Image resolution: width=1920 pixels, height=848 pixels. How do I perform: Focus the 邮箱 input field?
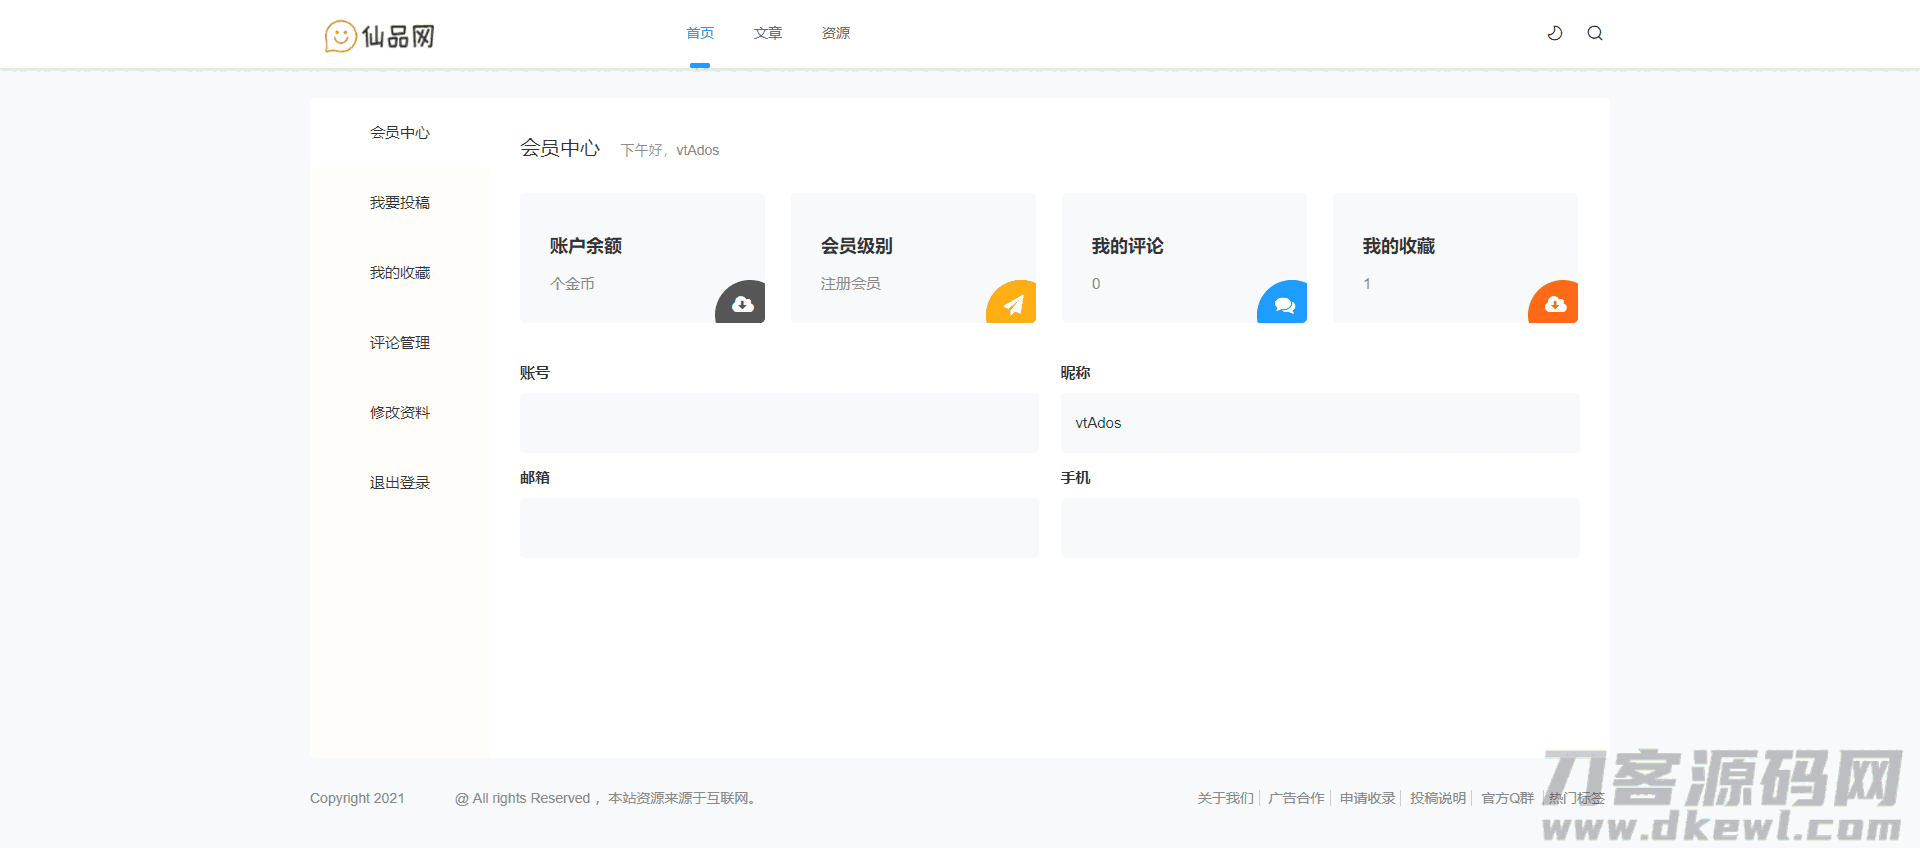[779, 528]
